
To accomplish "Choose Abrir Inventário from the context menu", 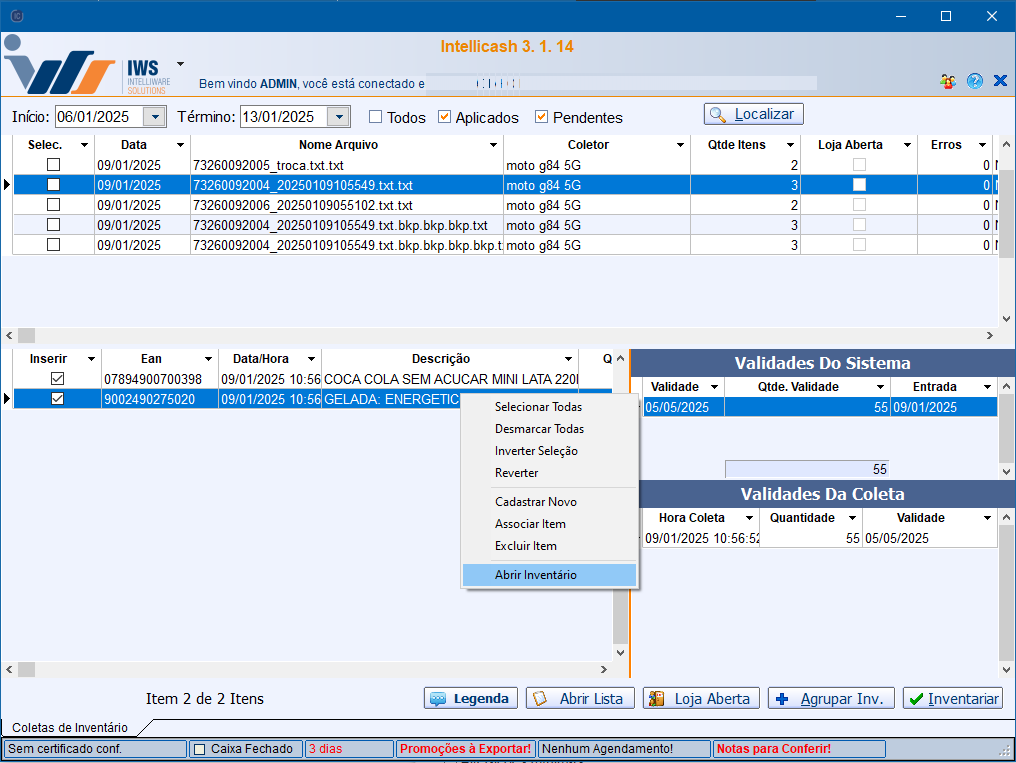I will [535, 575].
